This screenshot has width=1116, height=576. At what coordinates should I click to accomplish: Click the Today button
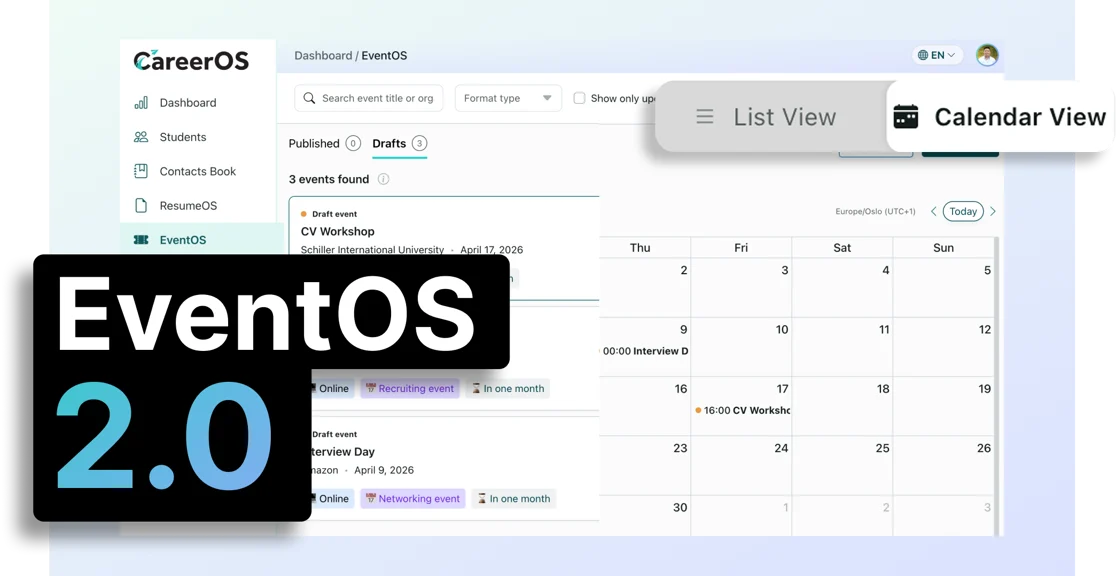click(963, 211)
